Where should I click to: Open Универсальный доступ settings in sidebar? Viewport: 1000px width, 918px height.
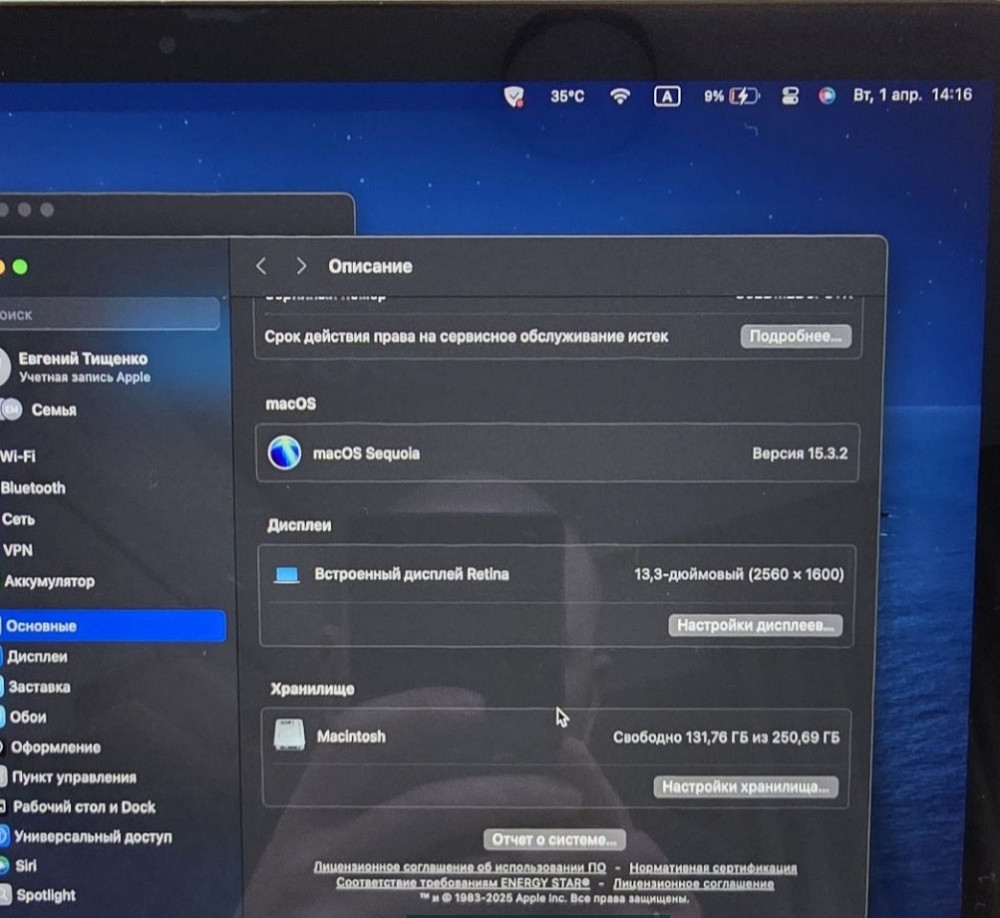click(92, 836)
